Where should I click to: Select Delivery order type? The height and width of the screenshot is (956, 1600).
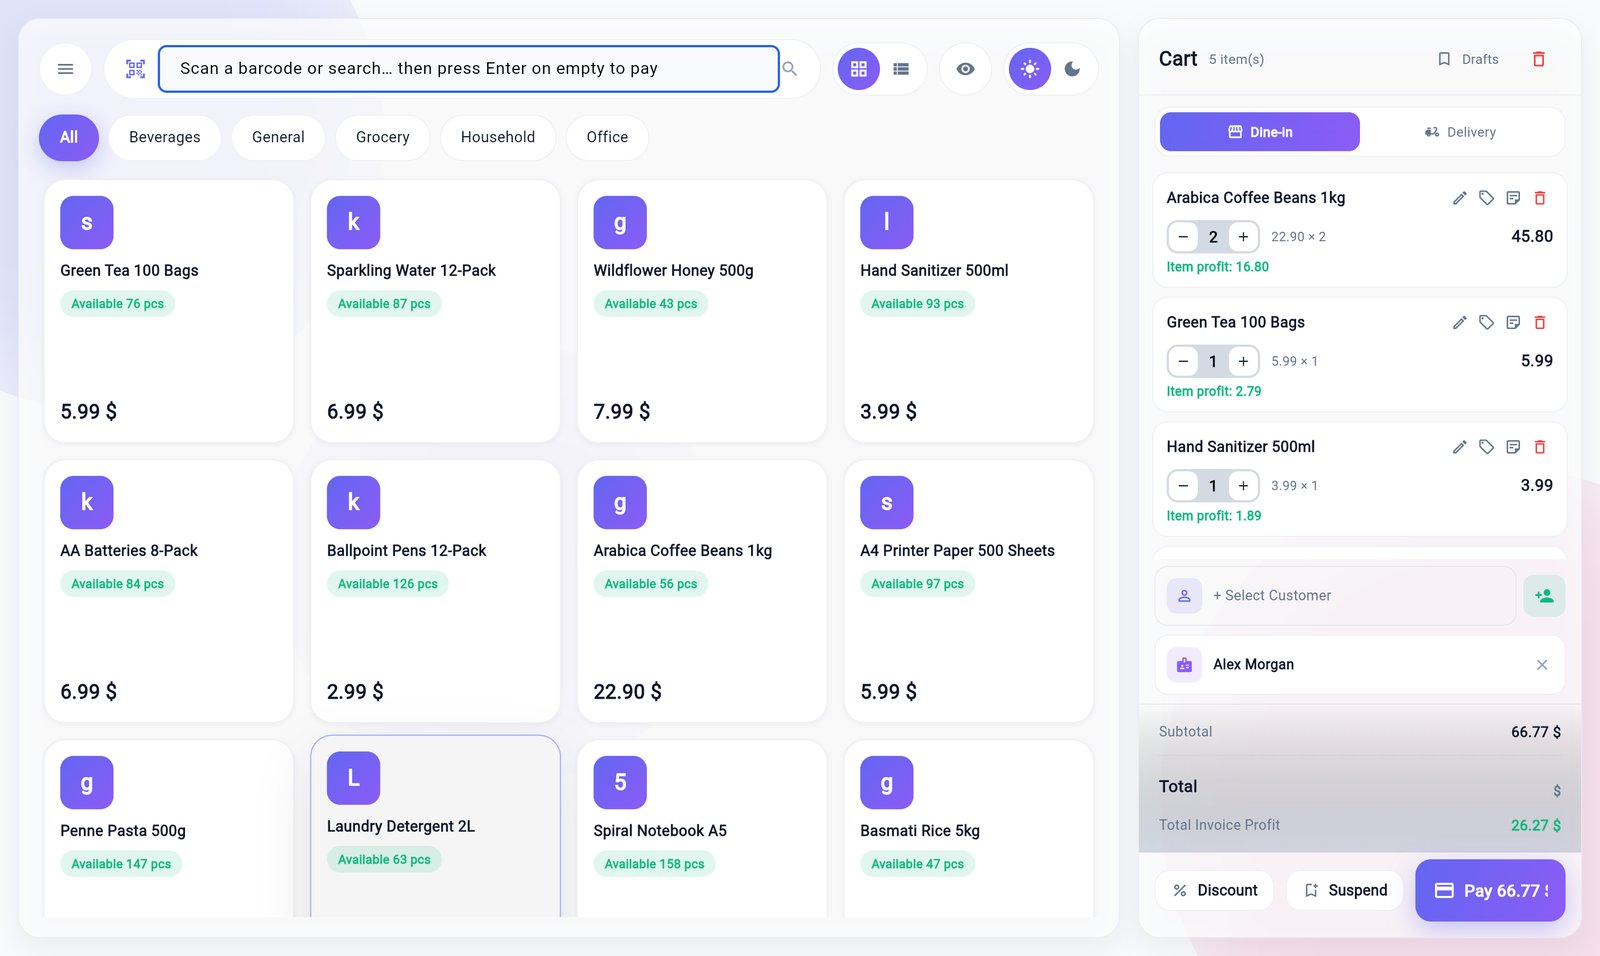point(1460,132)
